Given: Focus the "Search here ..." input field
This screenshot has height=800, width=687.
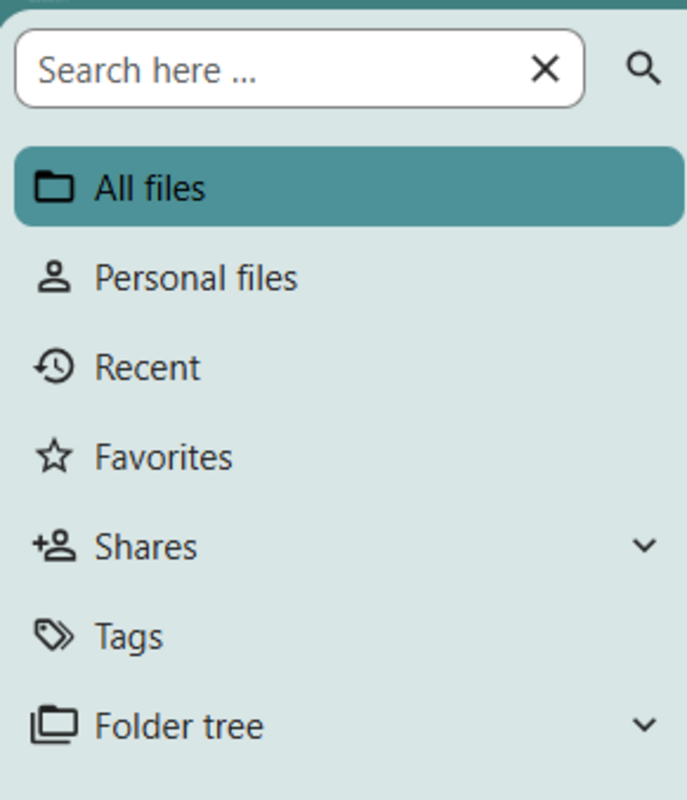Looking at the screenshot, I should 270,70.
